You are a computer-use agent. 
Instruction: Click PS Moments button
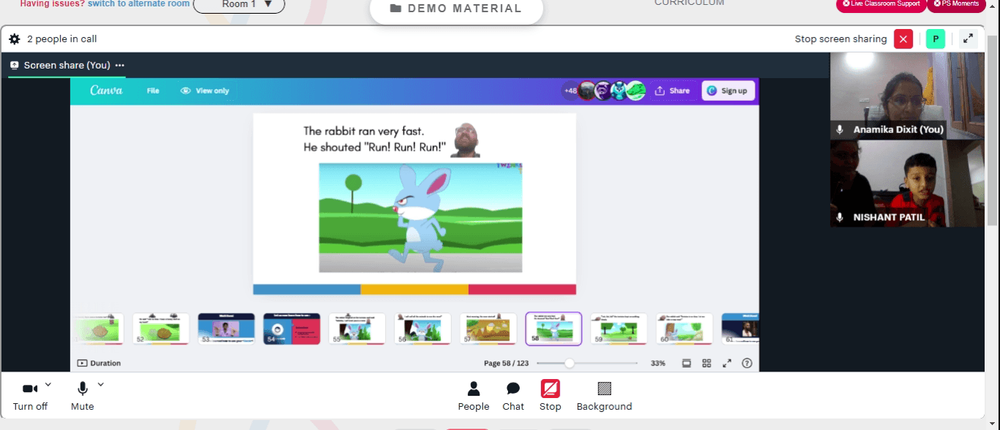click(x=955, y=4)
